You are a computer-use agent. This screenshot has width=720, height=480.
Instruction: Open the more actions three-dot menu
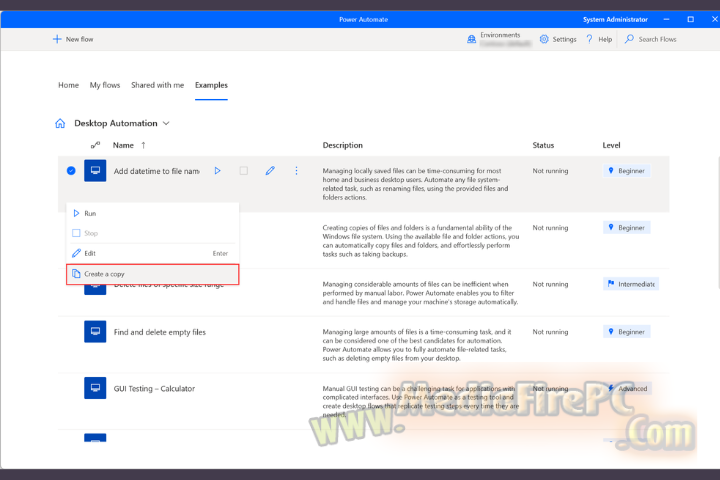click(296, 171)
